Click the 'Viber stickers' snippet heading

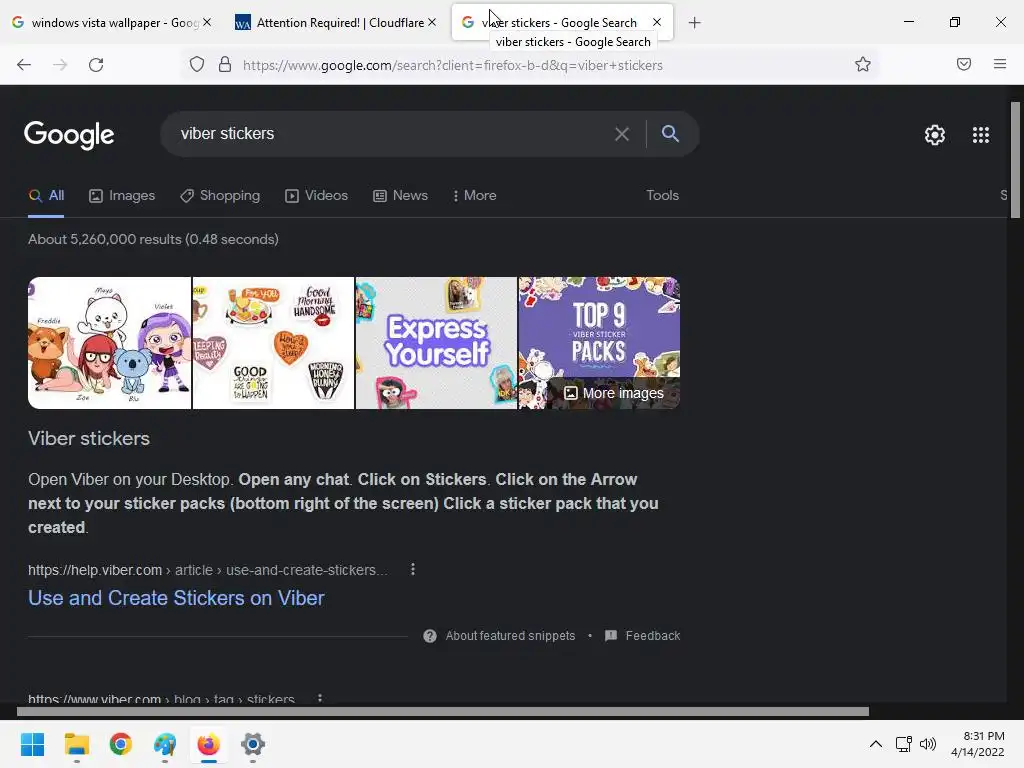click(x=89, y=438)
